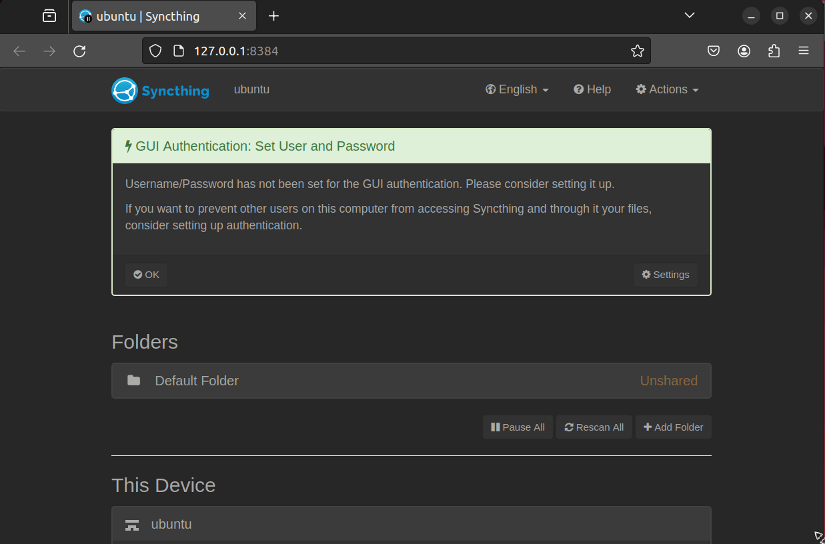Viewport: 825px width, 544px height.
Task: Click the Syncthing logo
Action: 160,90
